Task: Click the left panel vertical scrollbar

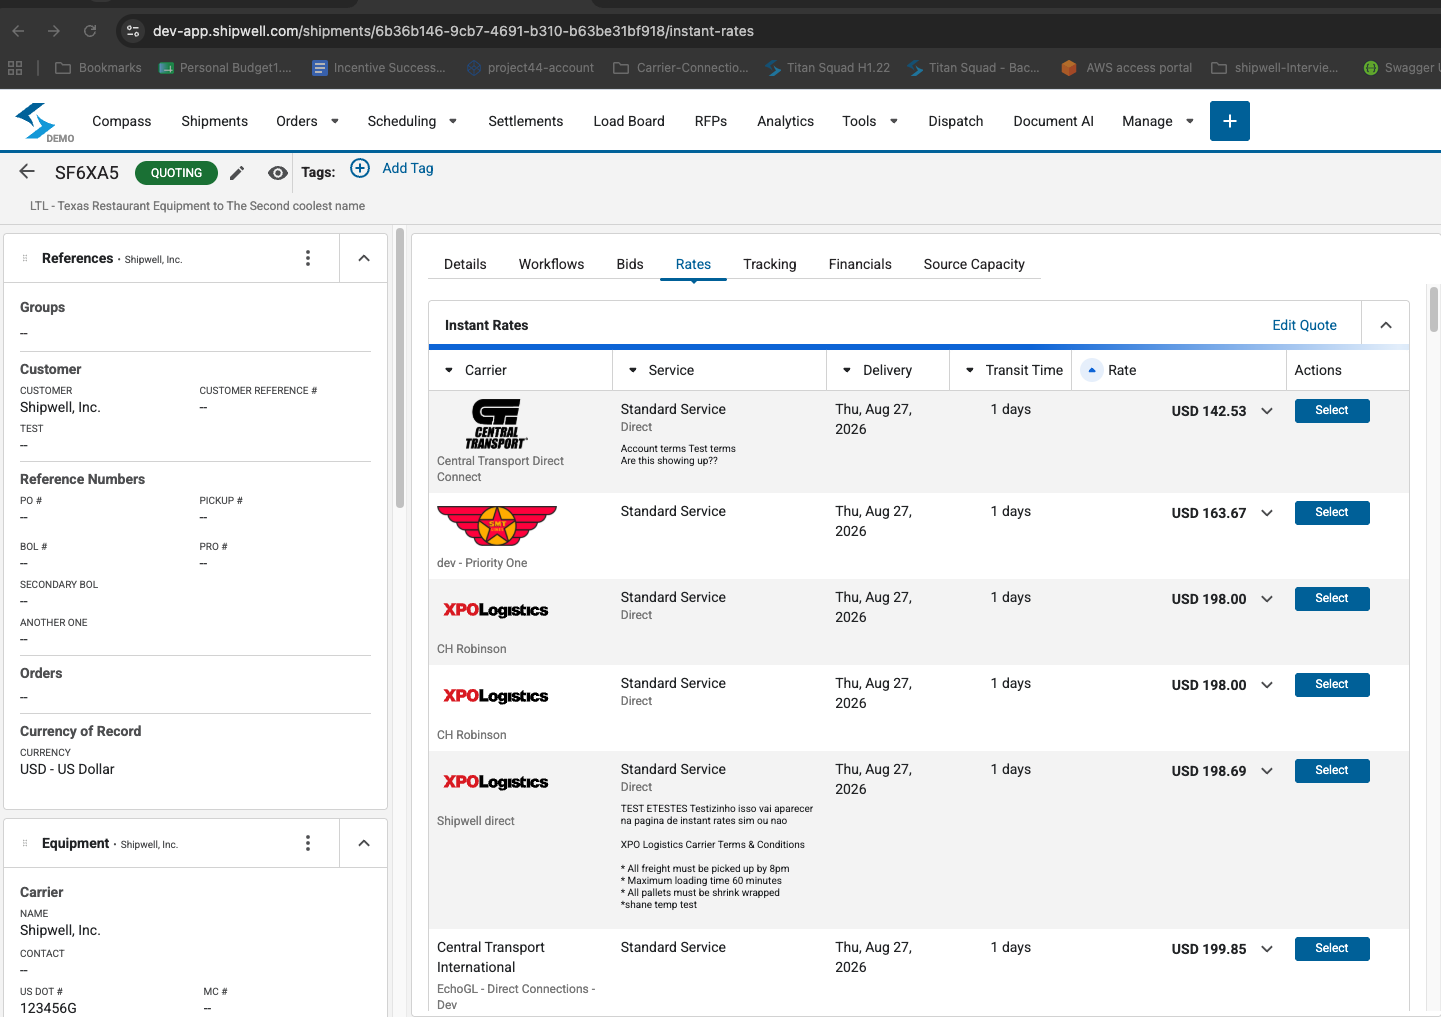Action: coord(400,368)
